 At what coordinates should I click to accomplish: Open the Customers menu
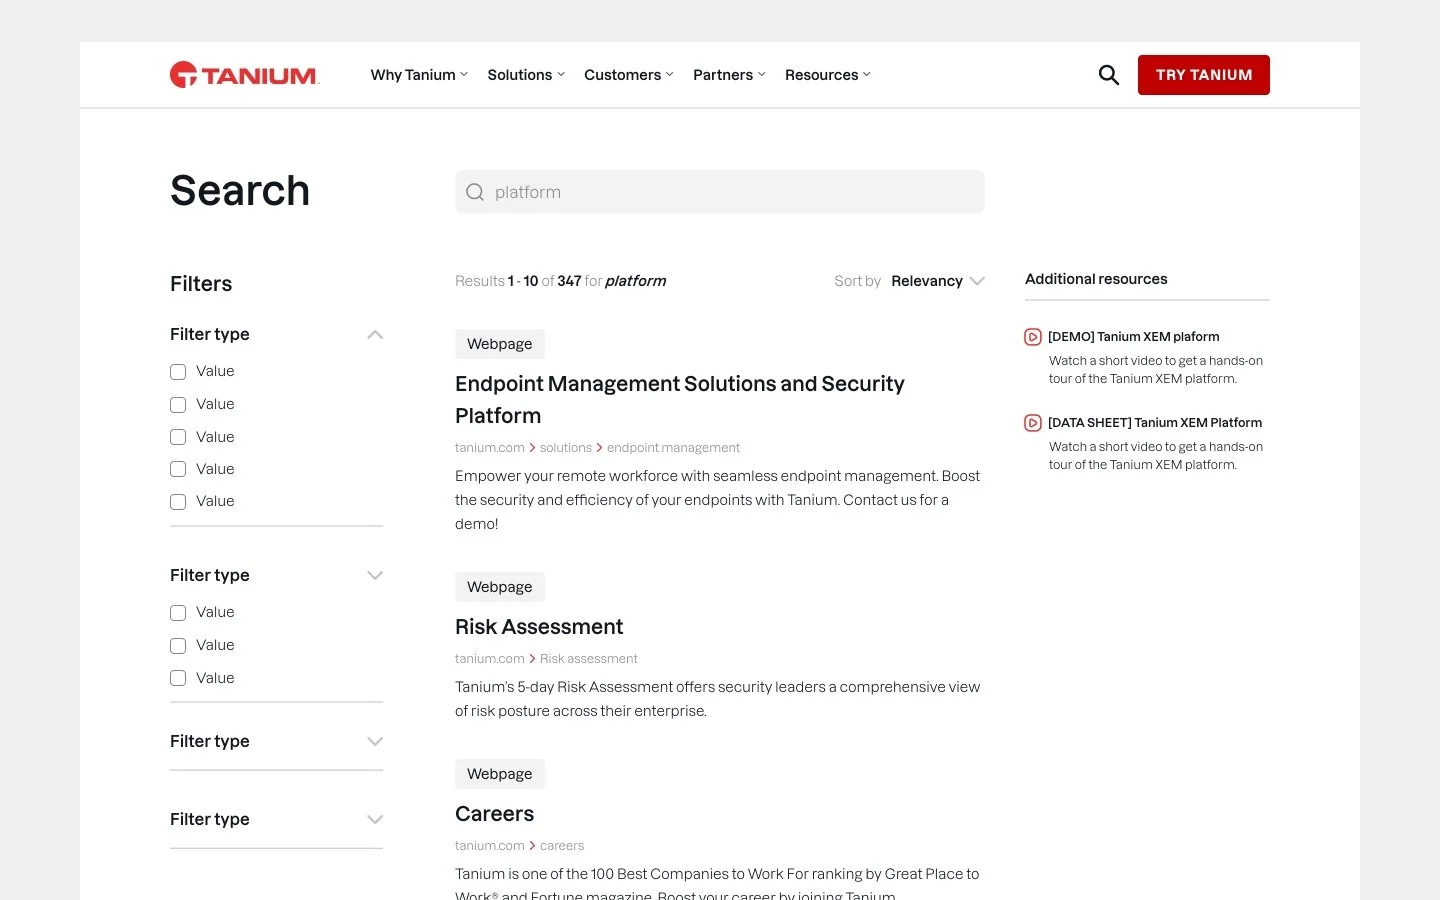[x=629, y=75]
